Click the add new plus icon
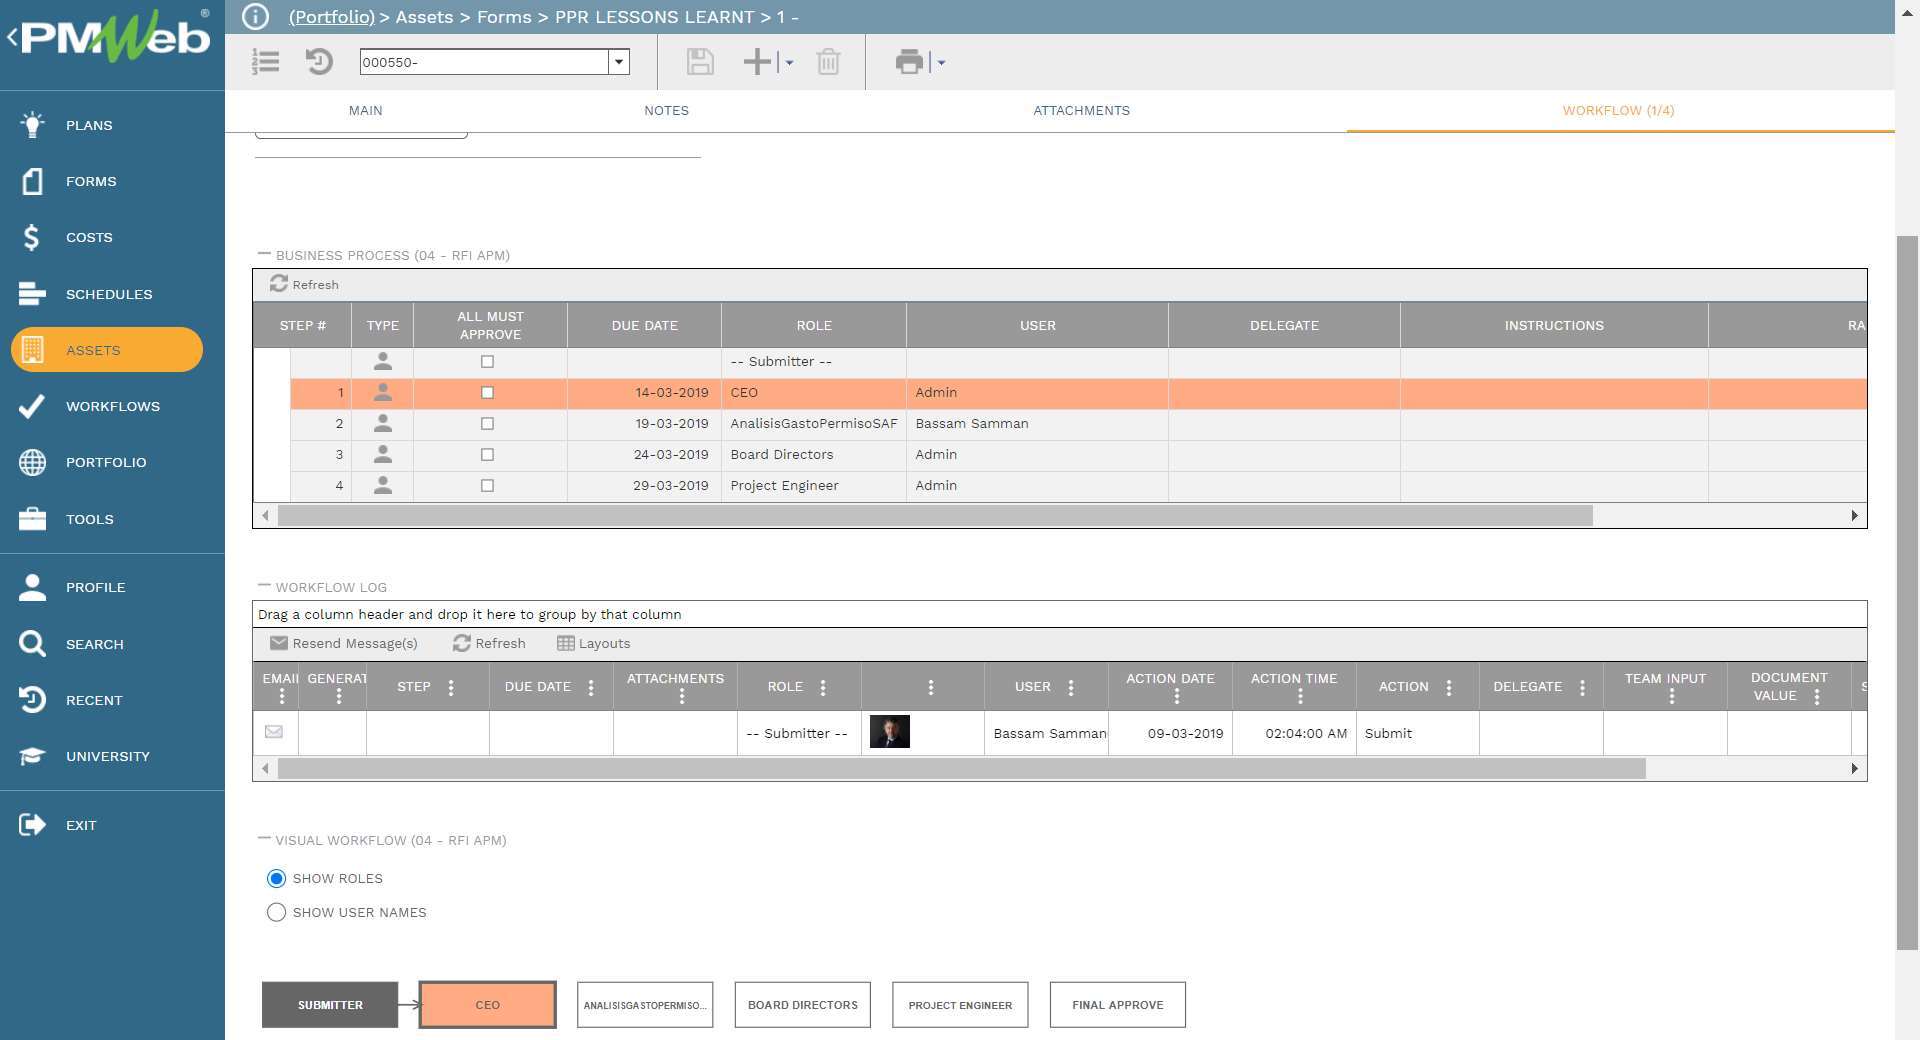Image resolution: width=1920 pixels, height=1040 pixels. pos(757,62)
